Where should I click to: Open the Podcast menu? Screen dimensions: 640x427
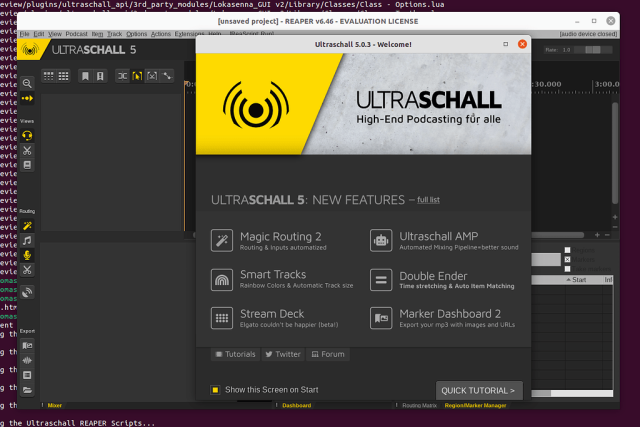[76, 34]
